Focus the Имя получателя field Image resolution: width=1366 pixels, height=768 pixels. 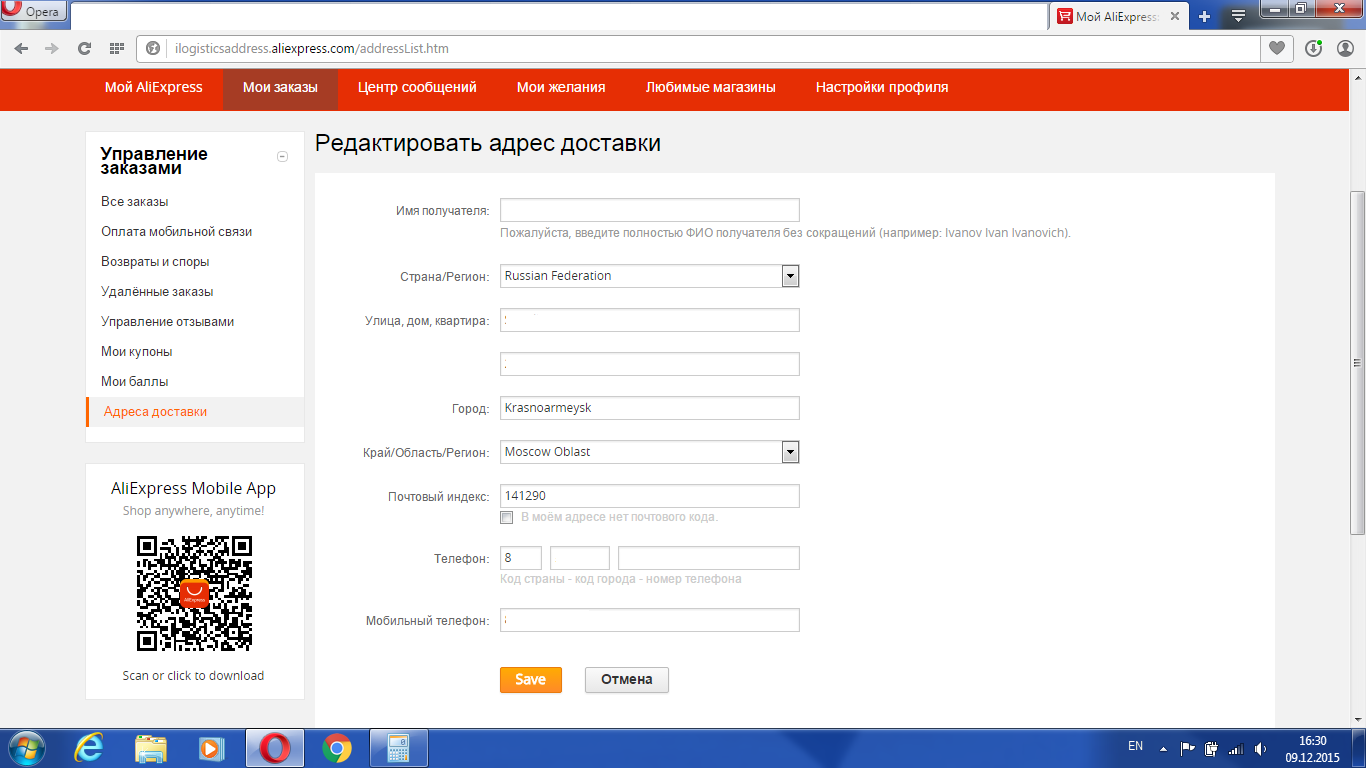(x=650, y=210)
